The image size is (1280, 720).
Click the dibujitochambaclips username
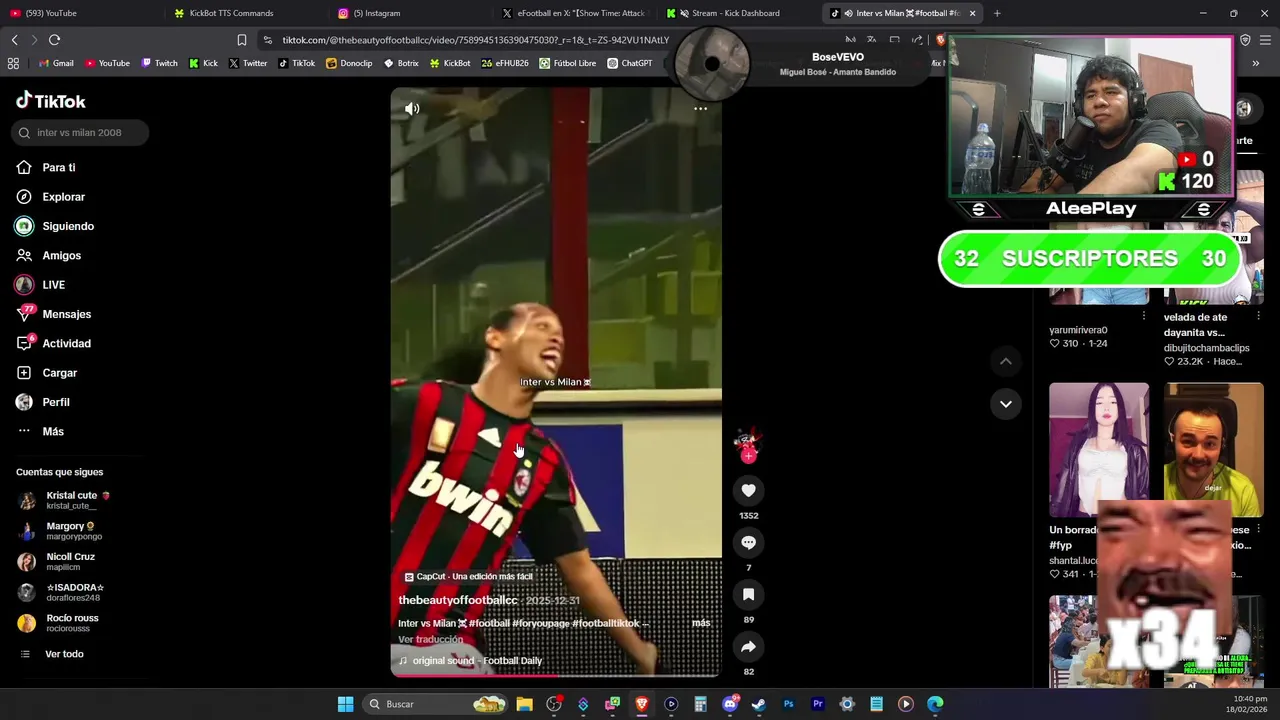tap(1206, 348)
